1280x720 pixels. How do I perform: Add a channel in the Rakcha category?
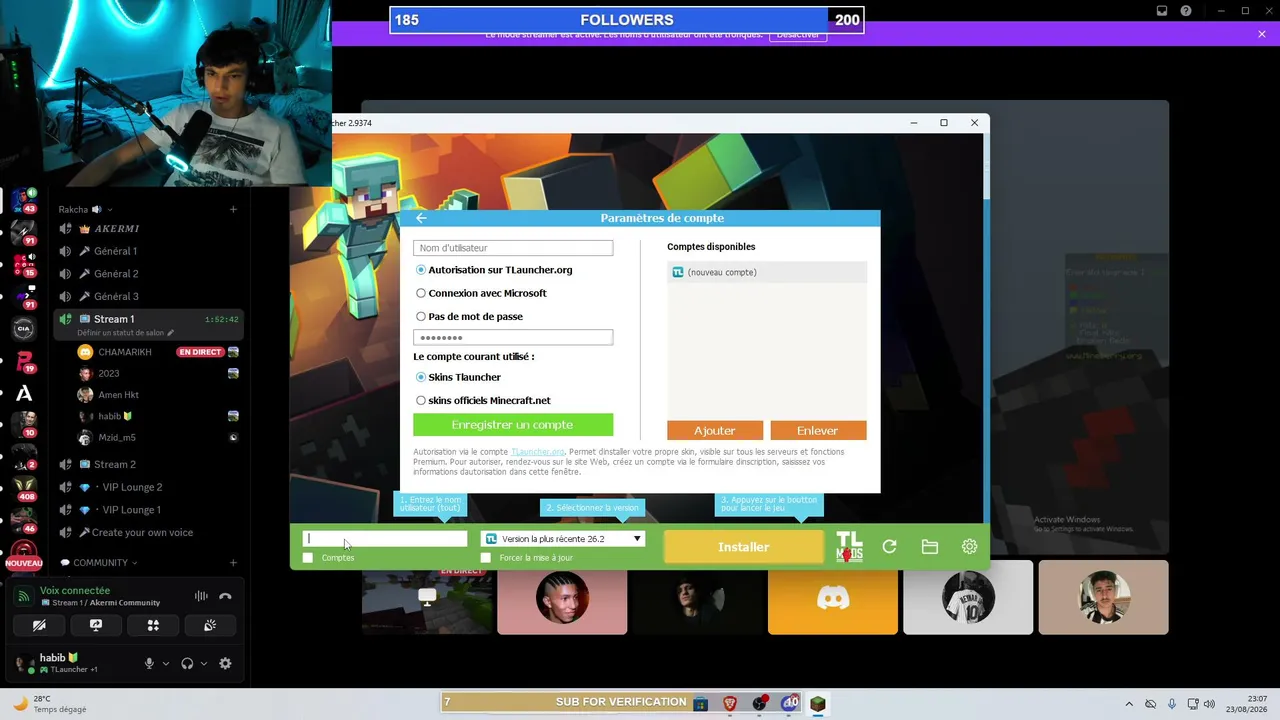coord(233,209)
